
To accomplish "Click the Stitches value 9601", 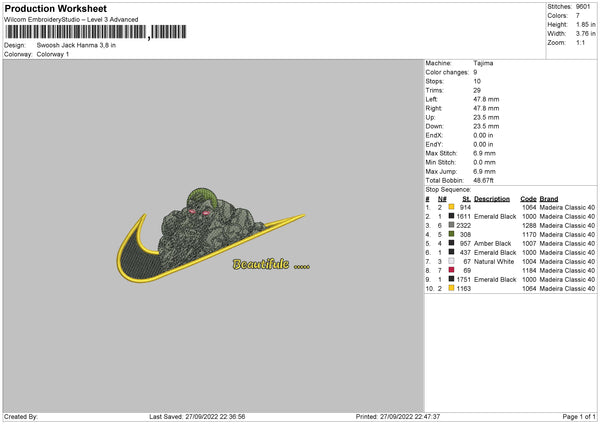I will [x=583, y=7].
